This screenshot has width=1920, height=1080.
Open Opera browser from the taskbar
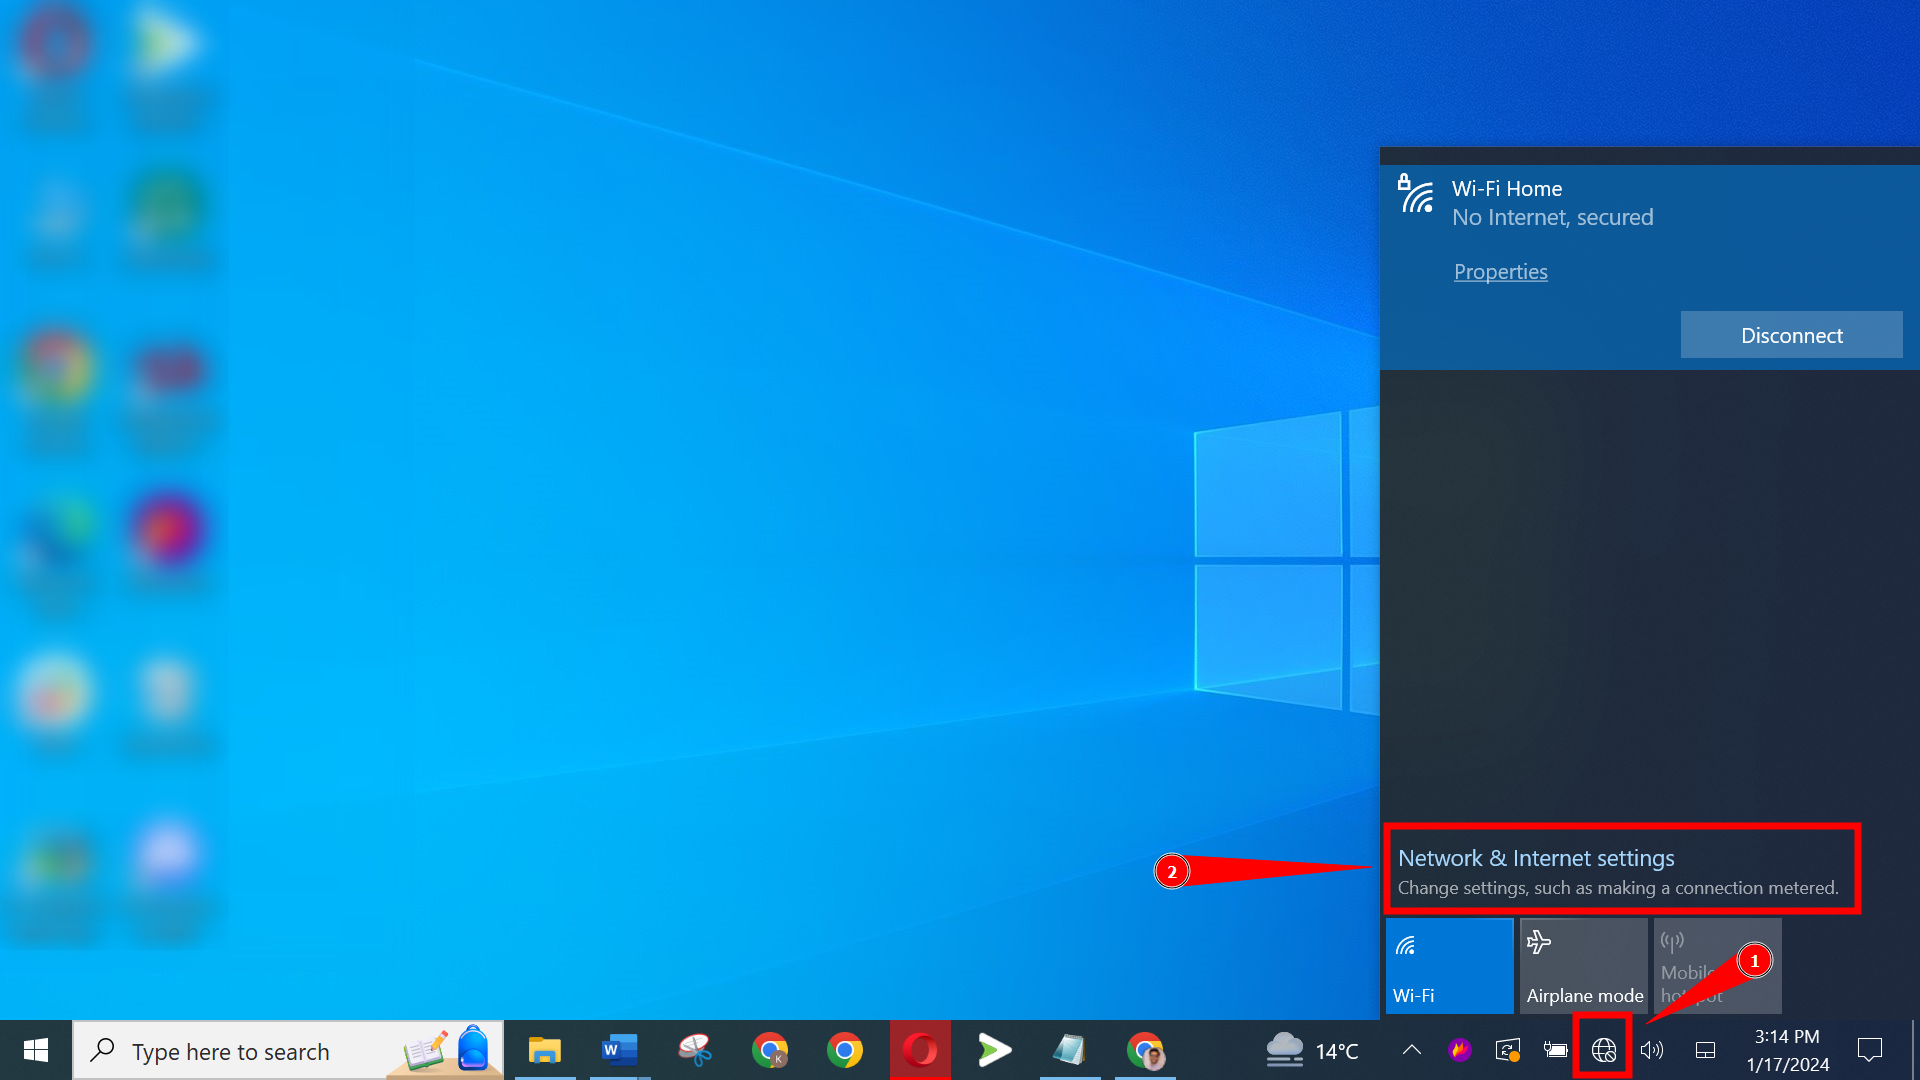pos(920,1050)
